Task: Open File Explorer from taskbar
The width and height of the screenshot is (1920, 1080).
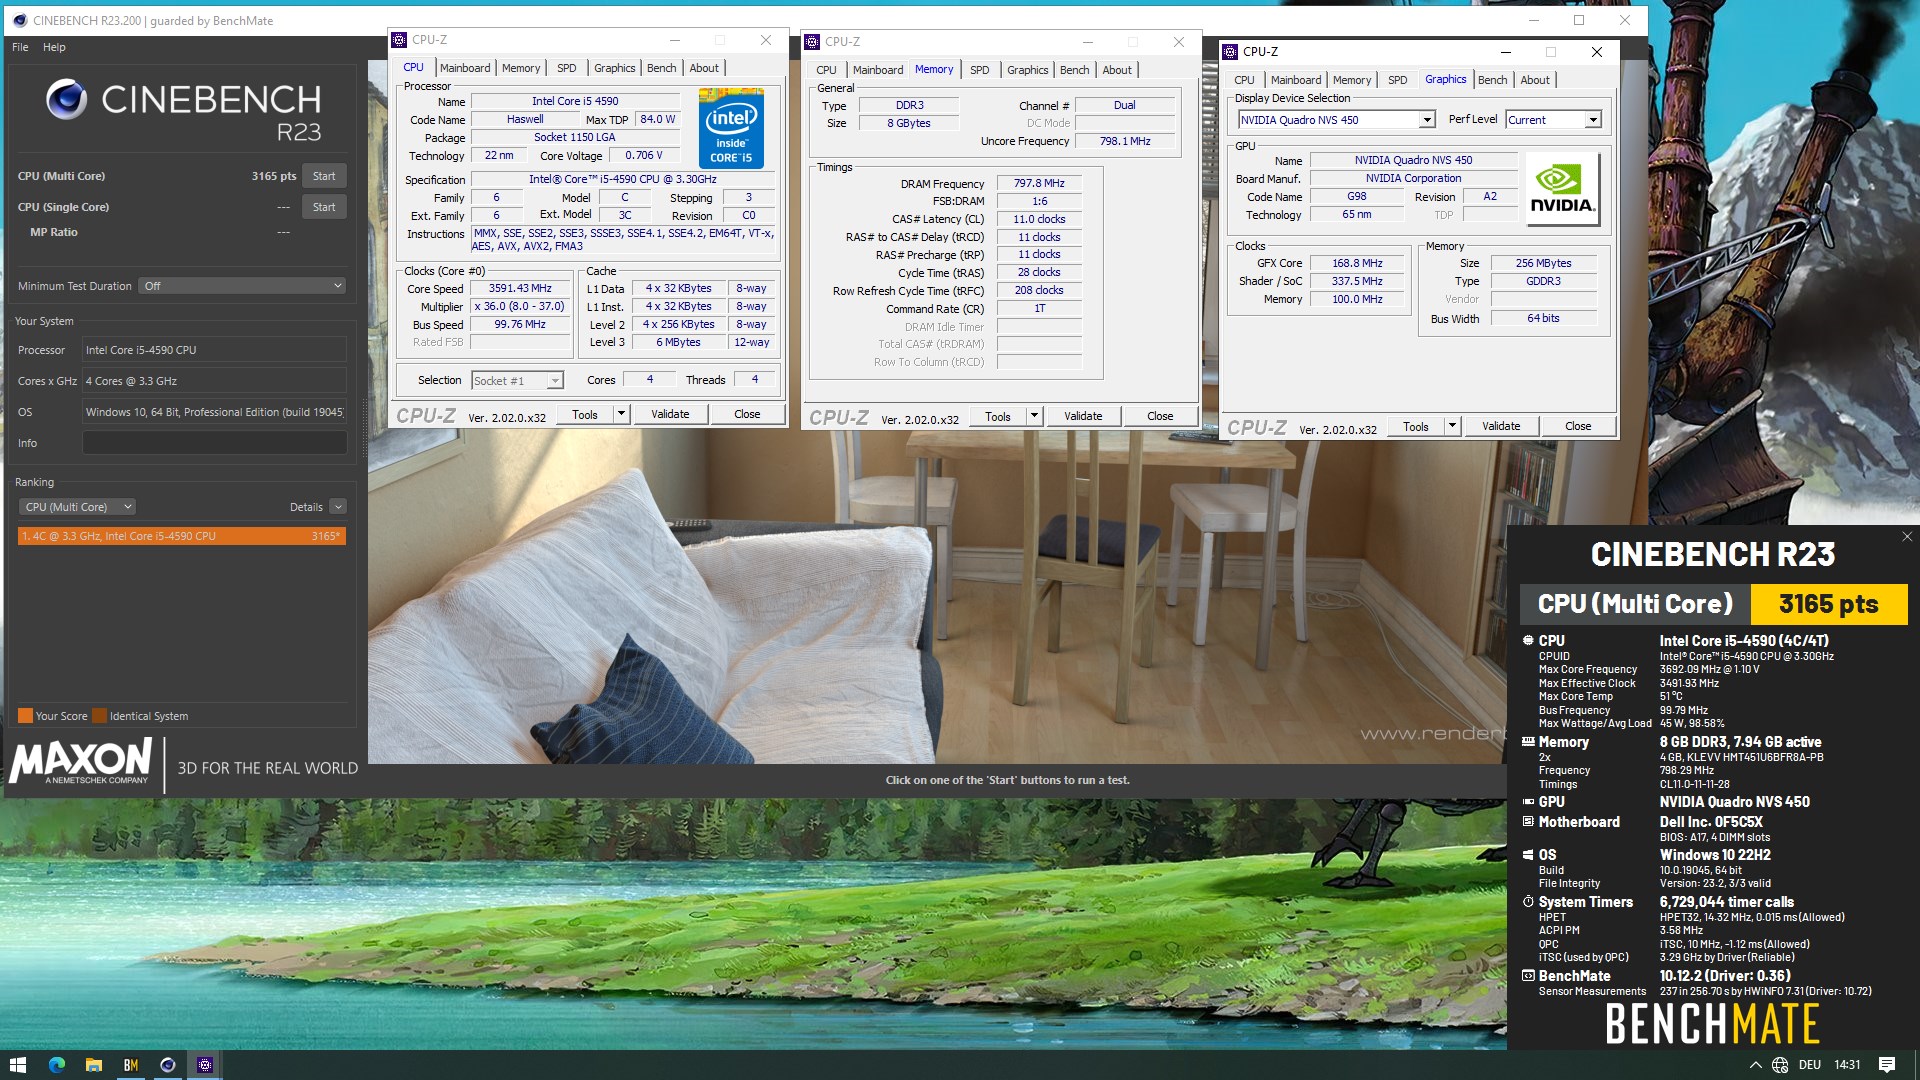Action: point(94,1065)
